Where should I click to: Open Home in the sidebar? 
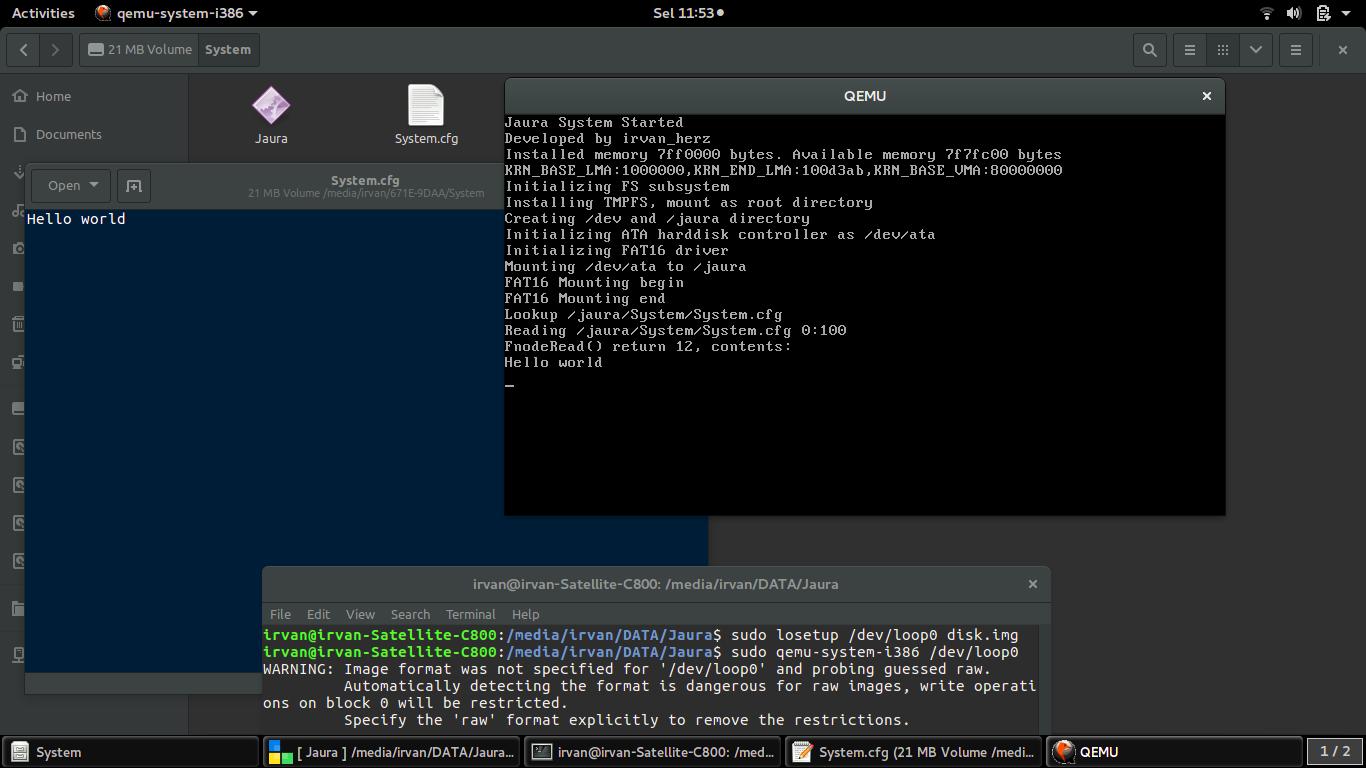53,96
